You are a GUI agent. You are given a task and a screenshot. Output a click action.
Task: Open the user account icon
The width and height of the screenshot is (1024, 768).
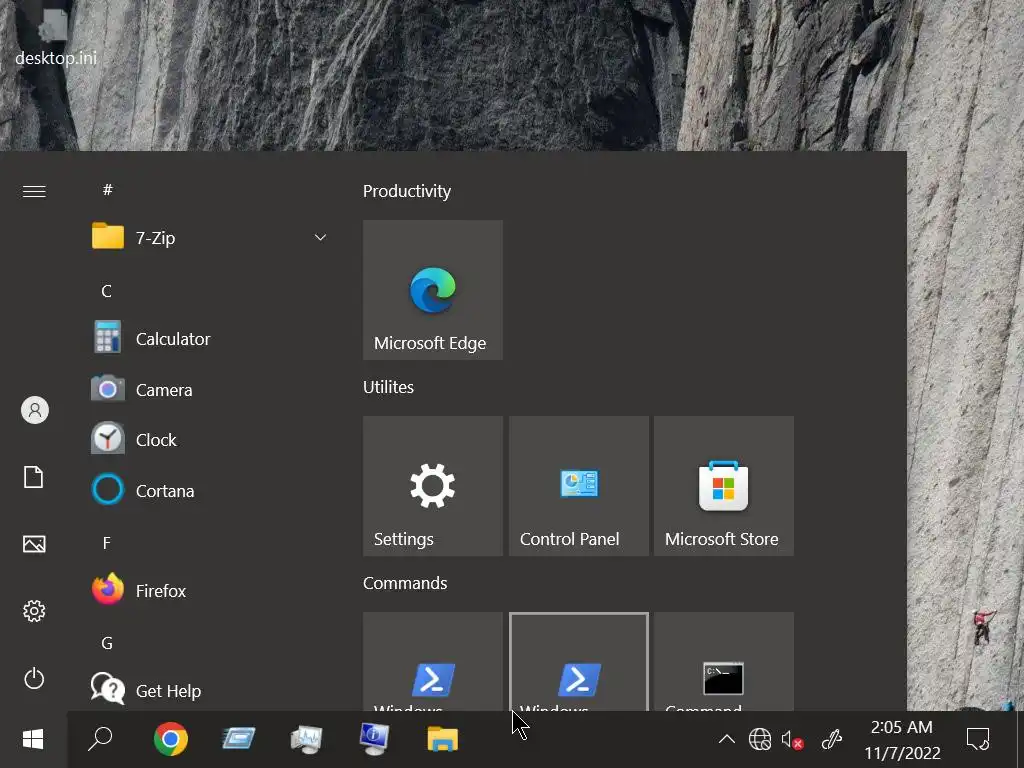(35, 410)
